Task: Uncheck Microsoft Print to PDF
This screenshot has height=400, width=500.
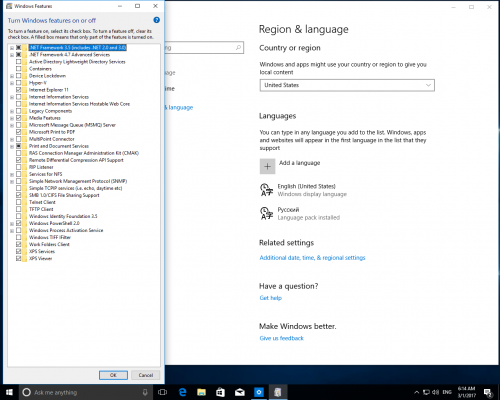Action: (x=19, y=132)
